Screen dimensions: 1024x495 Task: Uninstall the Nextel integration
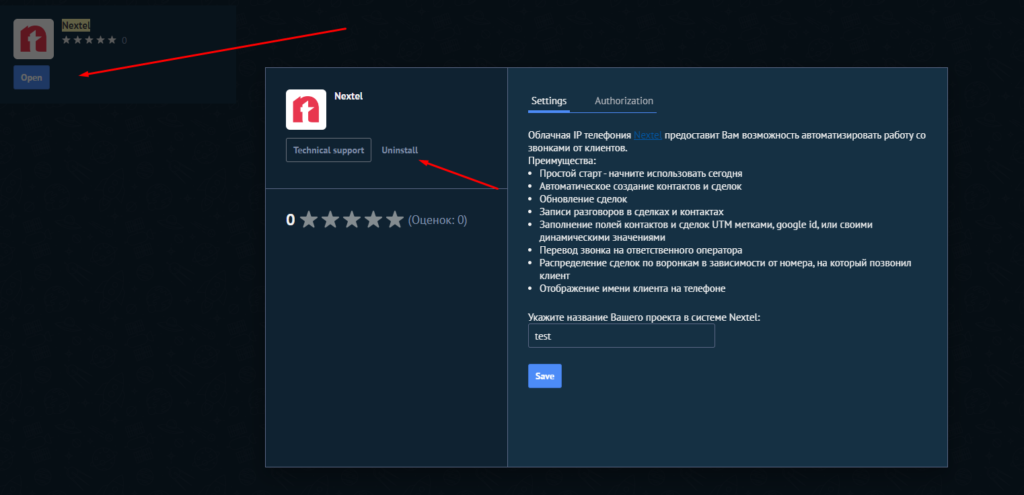pyautogui.click(x=400, y=151)
